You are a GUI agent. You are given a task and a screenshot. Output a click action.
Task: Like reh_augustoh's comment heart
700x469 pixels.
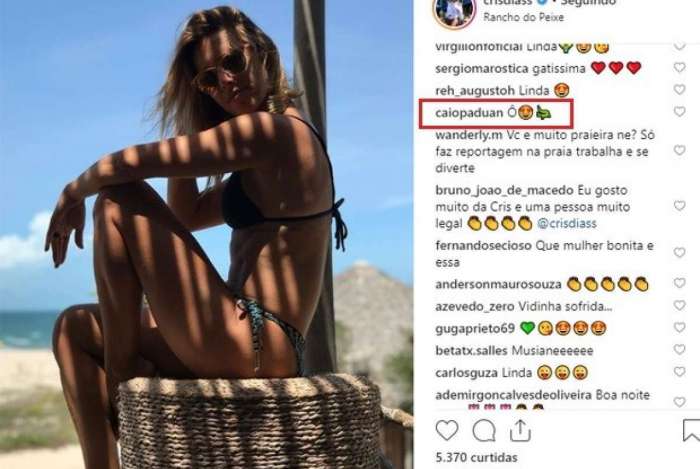tap(679, 89)
